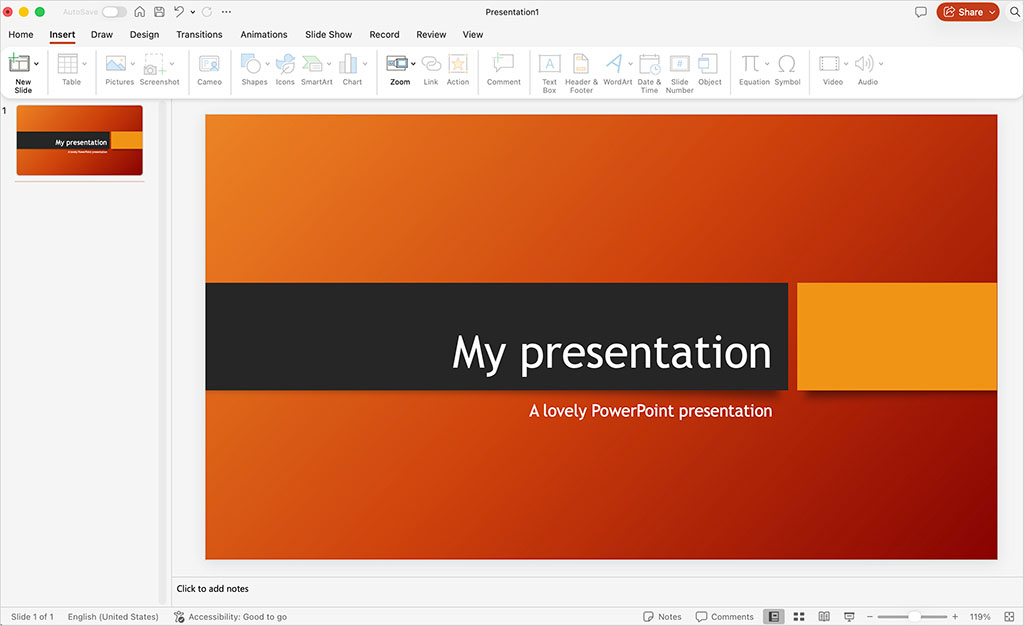
Task: Expand the Zoom tool dropdown arrow
Action: pyautogui.click(x=413, y=64)
